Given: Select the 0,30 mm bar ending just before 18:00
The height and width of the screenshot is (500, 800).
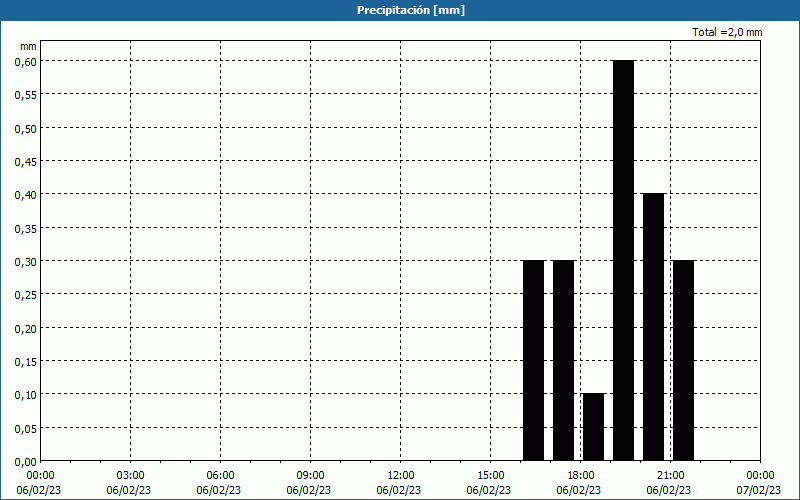Looking at the screenshot, I should tap(563, 360).
